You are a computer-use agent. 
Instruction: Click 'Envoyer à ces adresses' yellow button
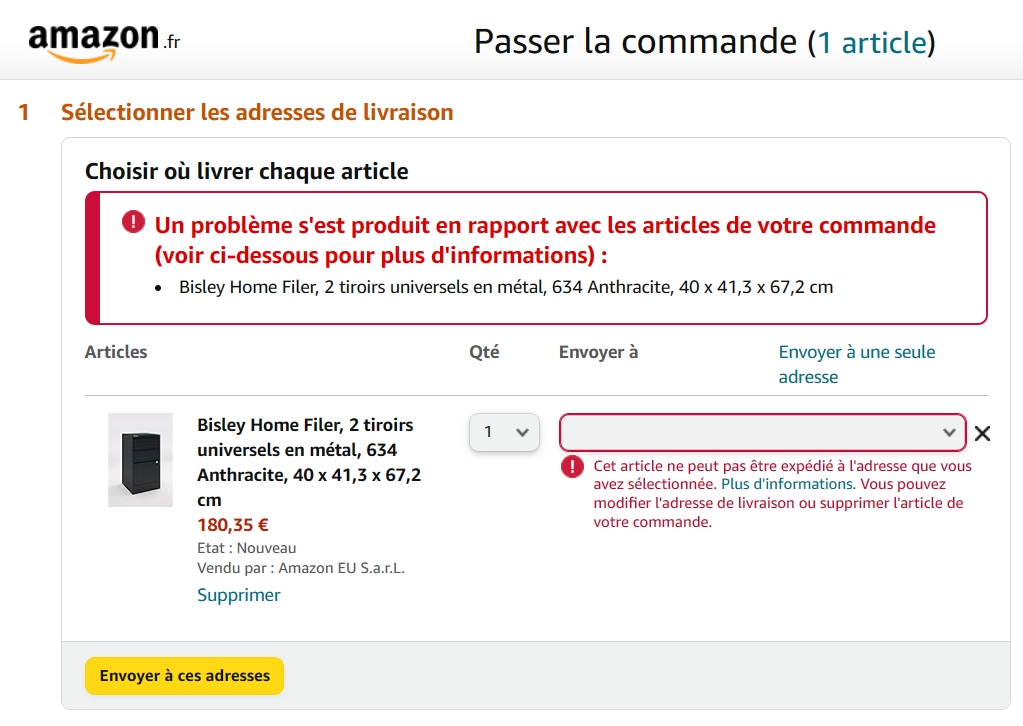coord(184,676)
